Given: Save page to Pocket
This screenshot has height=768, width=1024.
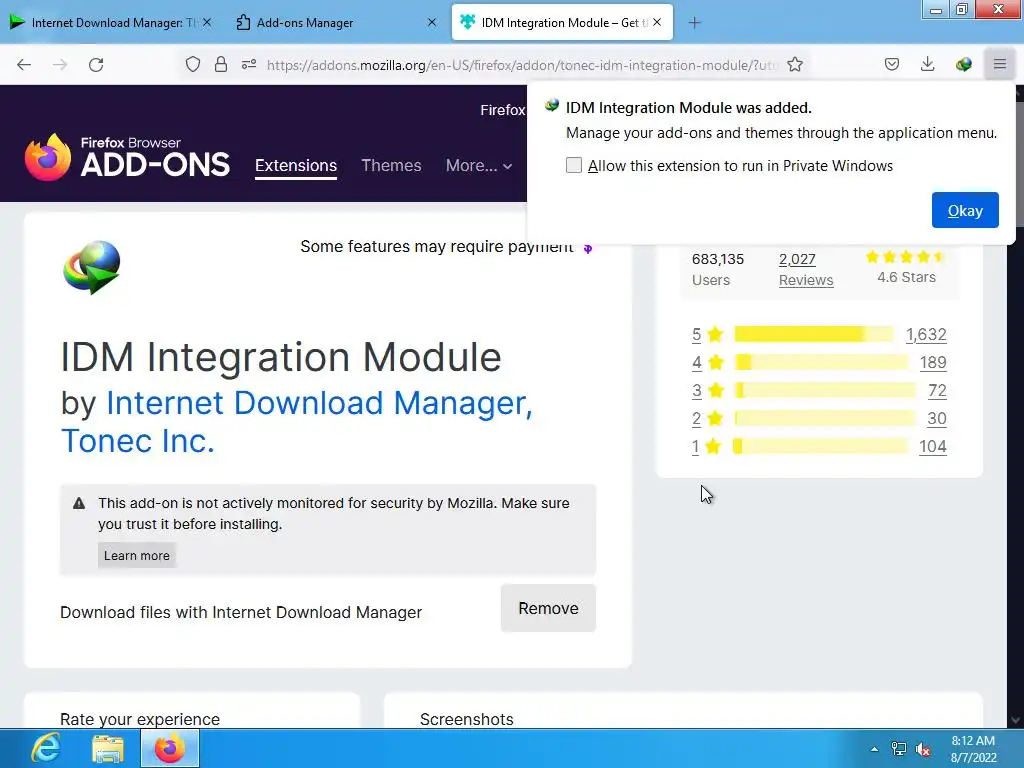Looking at the screenshot, I should (891, 64).
